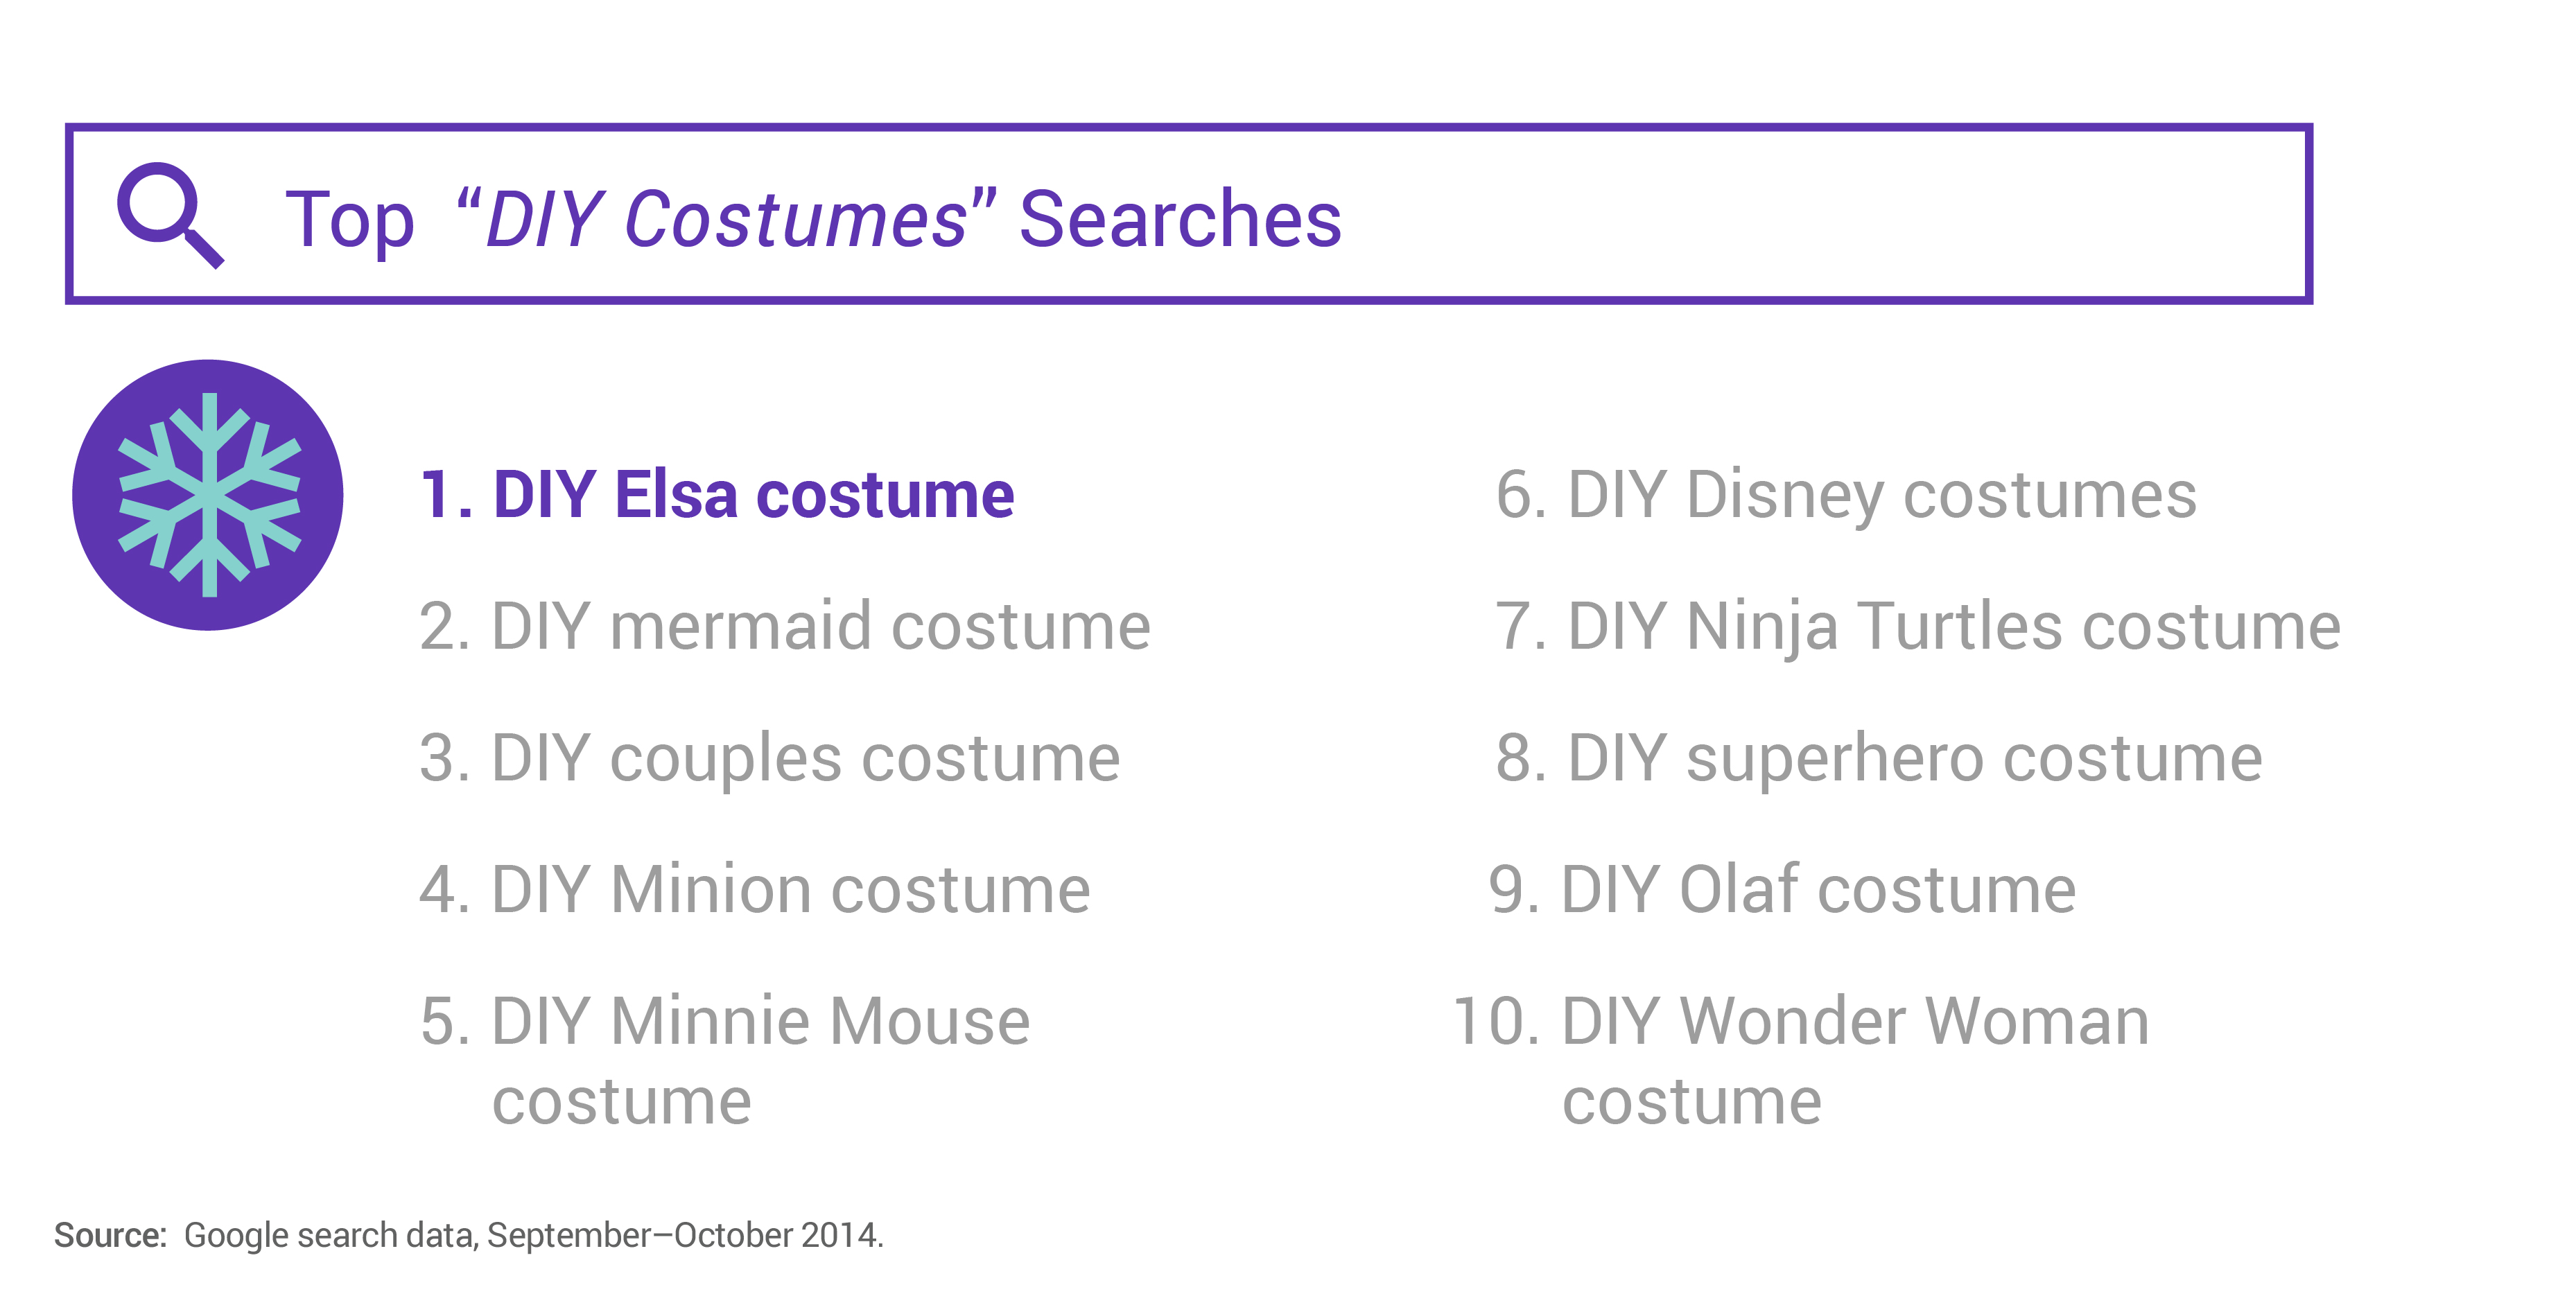Click the word "Searches" in the header

click(x=1180, y=218)
